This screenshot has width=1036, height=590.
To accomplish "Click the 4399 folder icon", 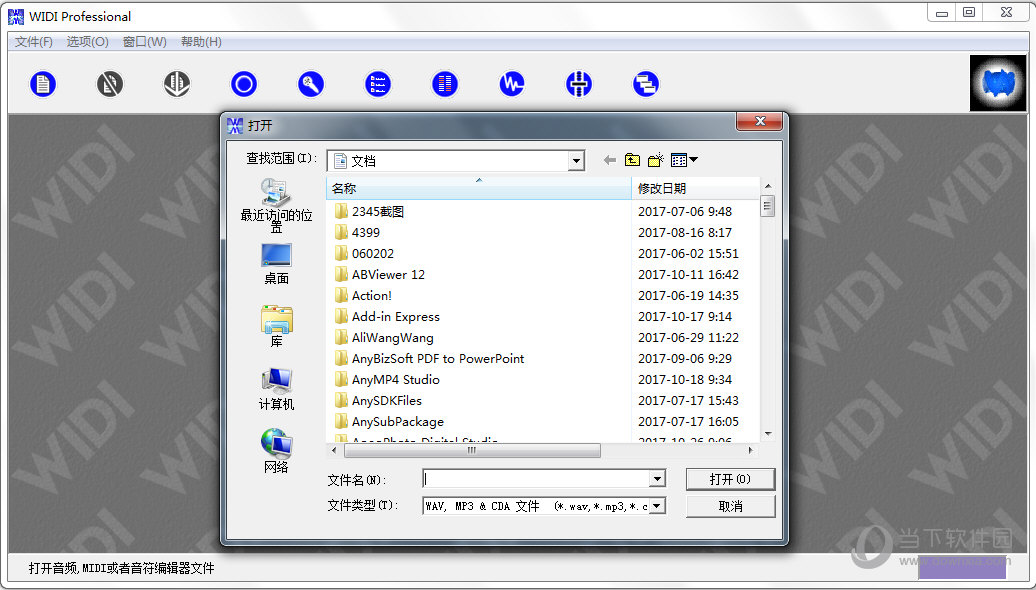I will (x=341, y=233).
